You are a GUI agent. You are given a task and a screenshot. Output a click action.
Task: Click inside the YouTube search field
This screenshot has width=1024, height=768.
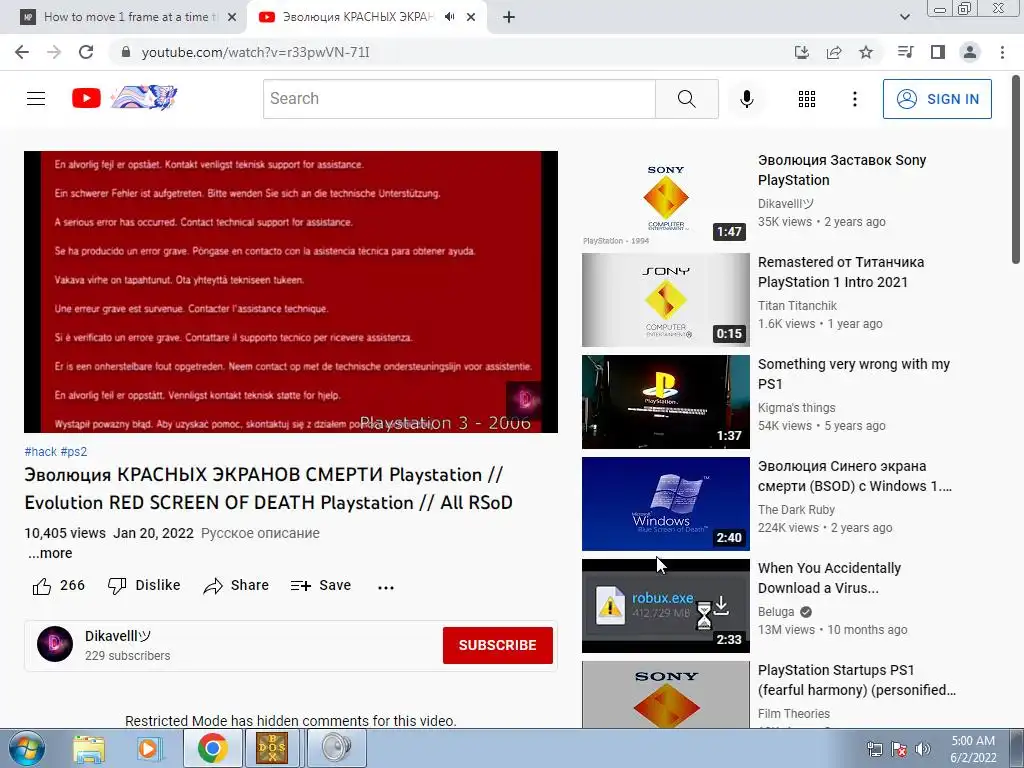(x=459, y=99)
